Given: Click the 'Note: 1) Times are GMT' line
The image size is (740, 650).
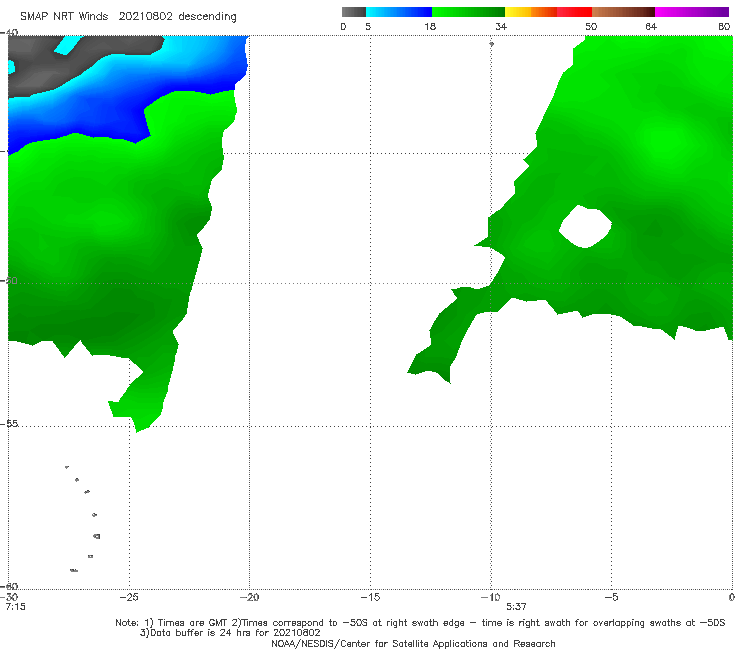Looking at the screenshot, I should [x=420, y=623].
